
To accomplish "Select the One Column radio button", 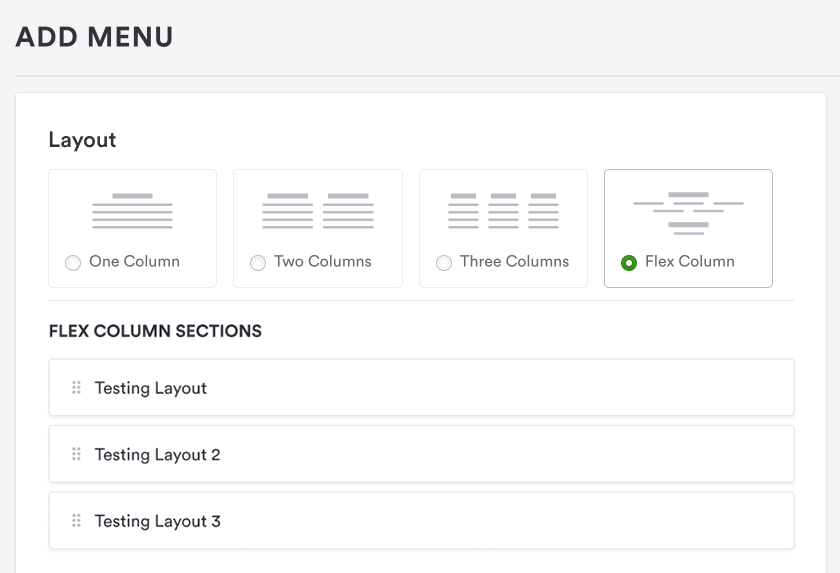I will point(73,263).
